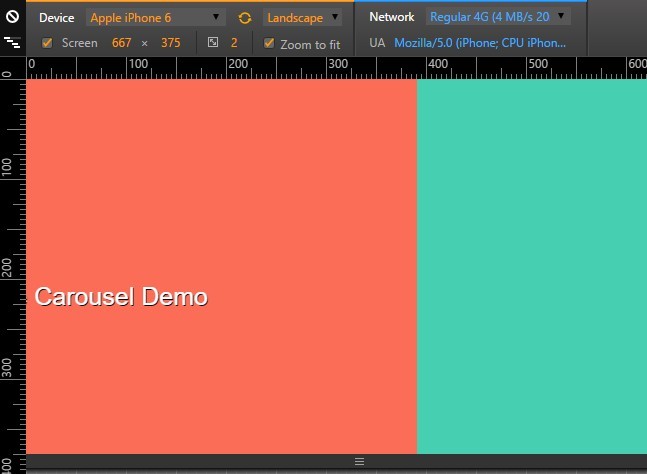647x474 pixels.
Task: Swap screen dimensions with rotate icon
Action: (245, 18)
